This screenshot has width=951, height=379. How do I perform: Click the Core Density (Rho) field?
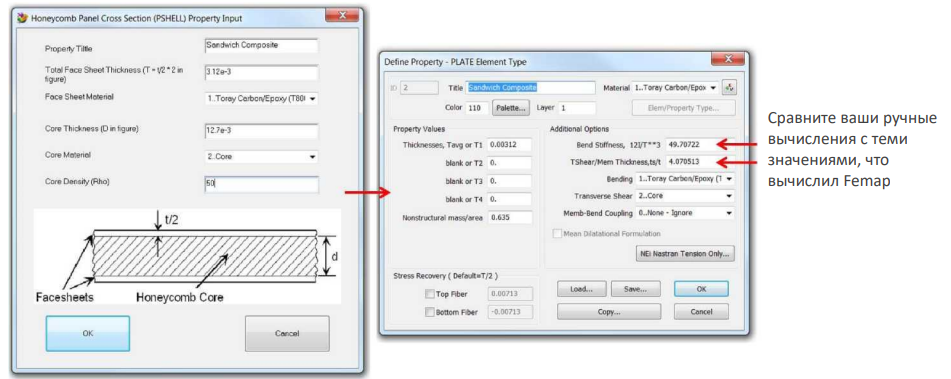click(261, 184)
